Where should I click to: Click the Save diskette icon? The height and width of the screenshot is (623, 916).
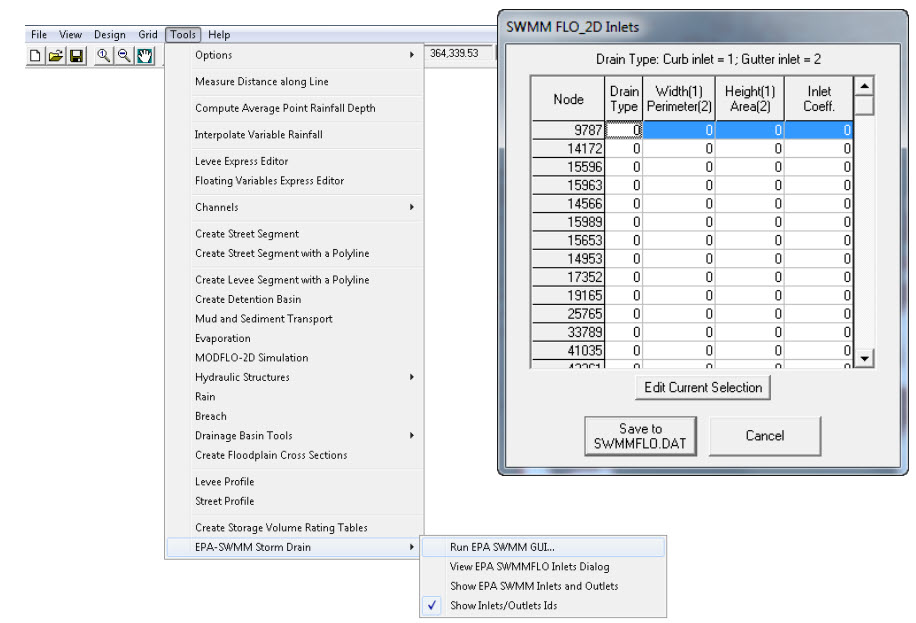pyautogui.click(x=76, y=56)
